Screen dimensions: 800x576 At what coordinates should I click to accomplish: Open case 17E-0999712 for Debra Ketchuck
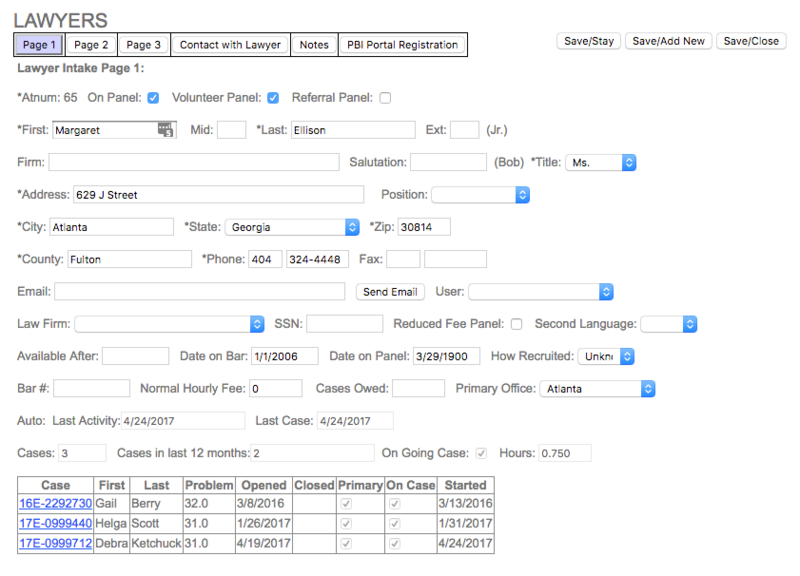point(53,545)
